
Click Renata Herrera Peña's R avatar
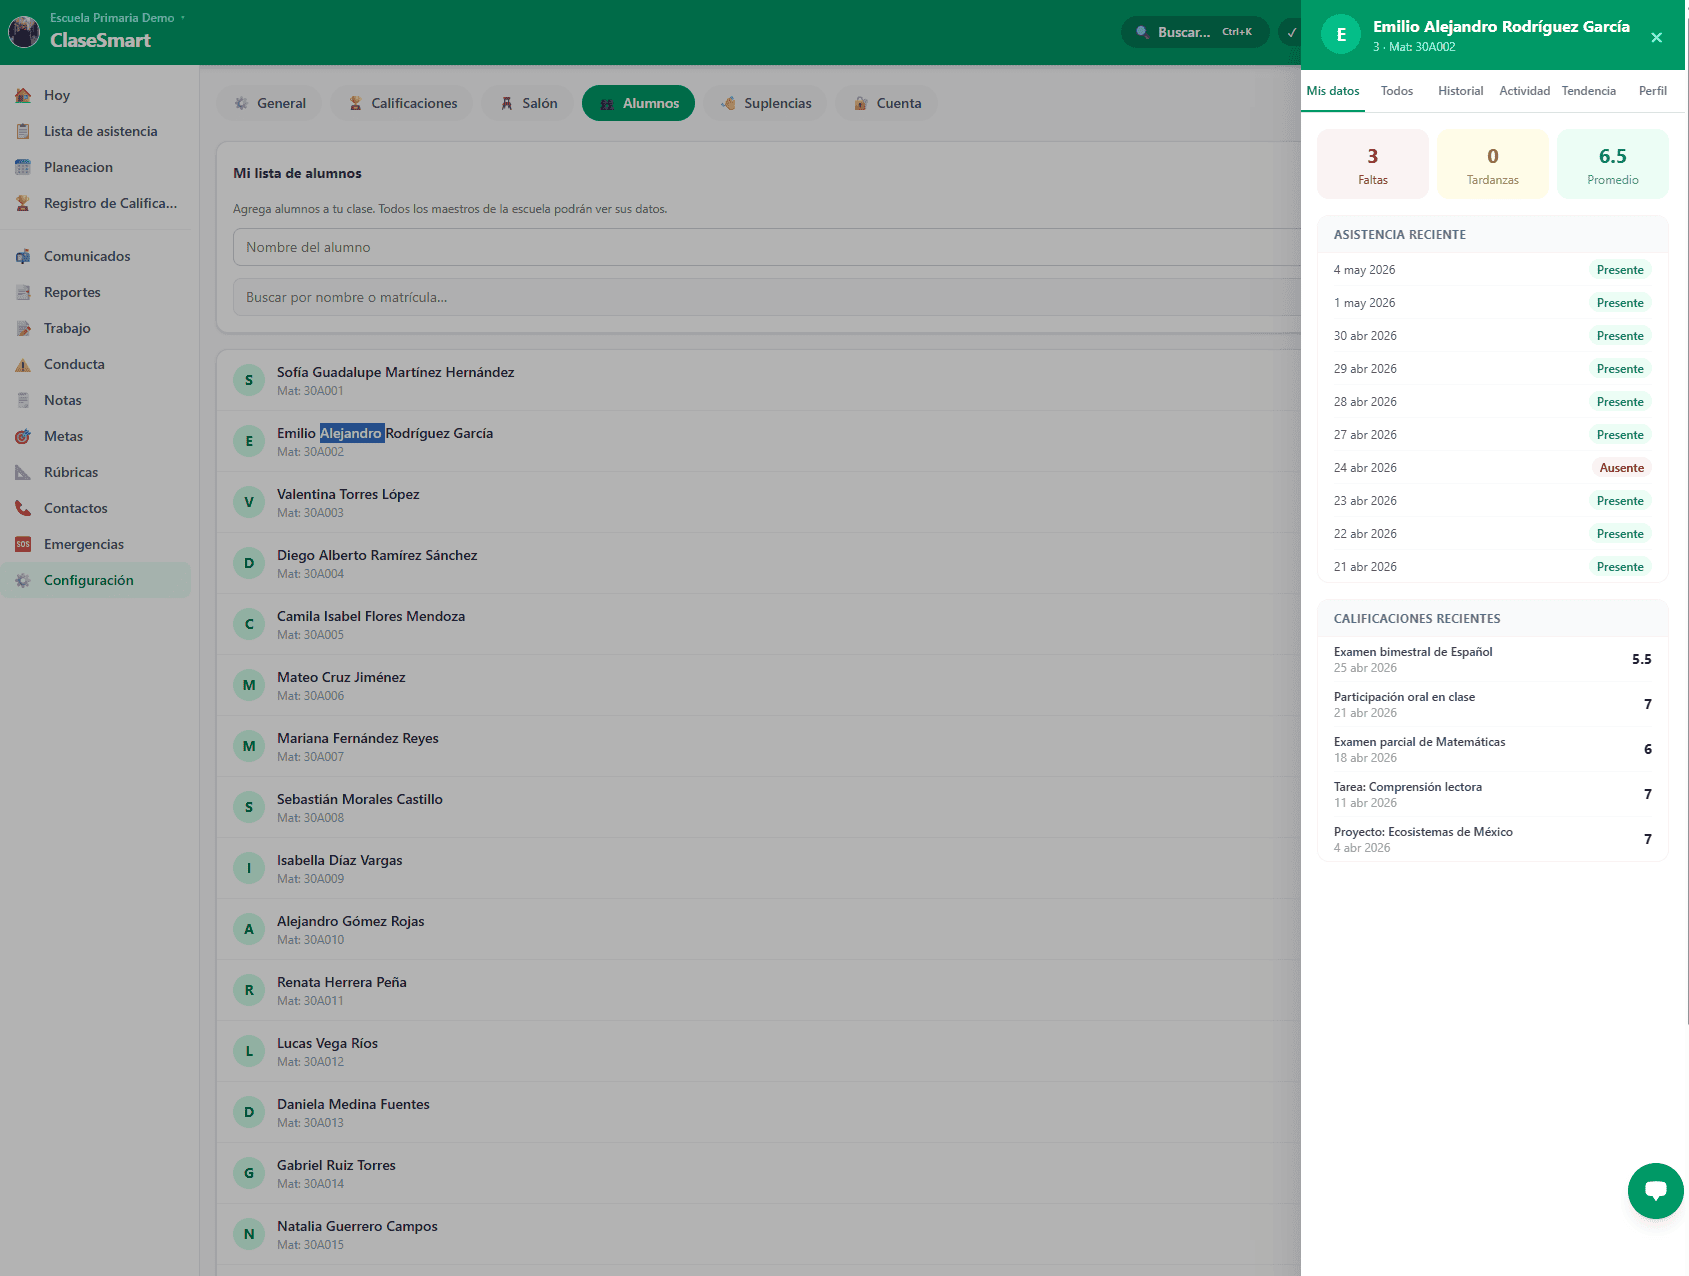point(249,990)
